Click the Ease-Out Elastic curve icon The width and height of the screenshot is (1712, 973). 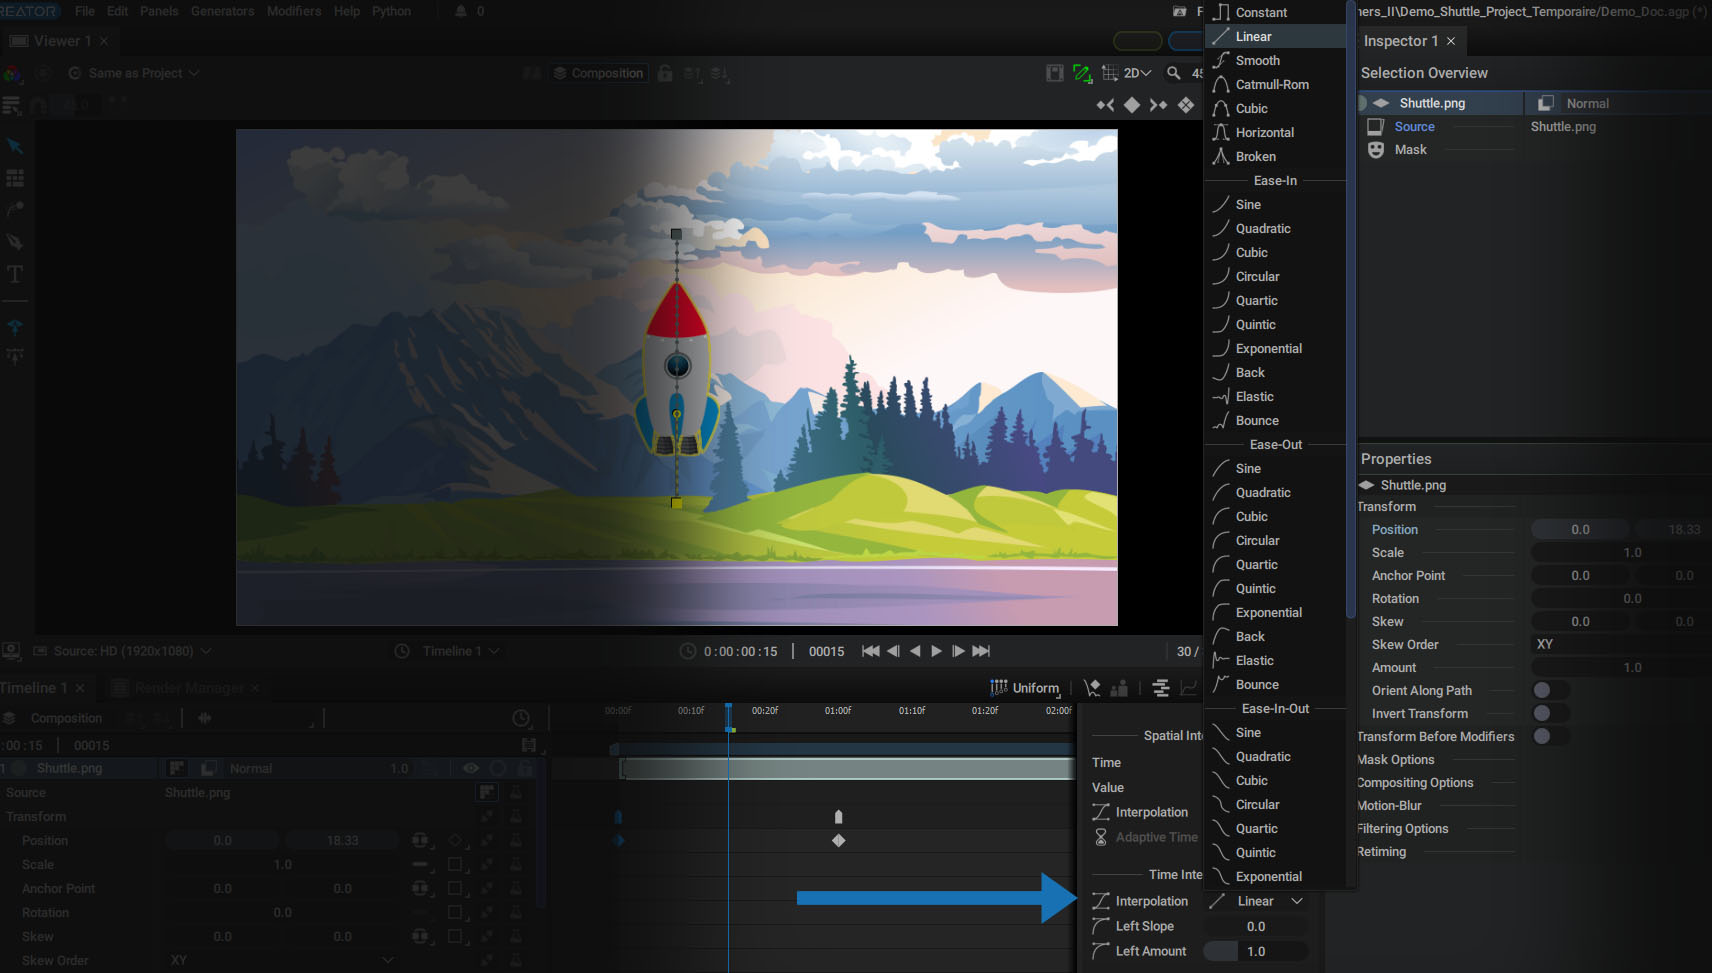point(1221,660)
